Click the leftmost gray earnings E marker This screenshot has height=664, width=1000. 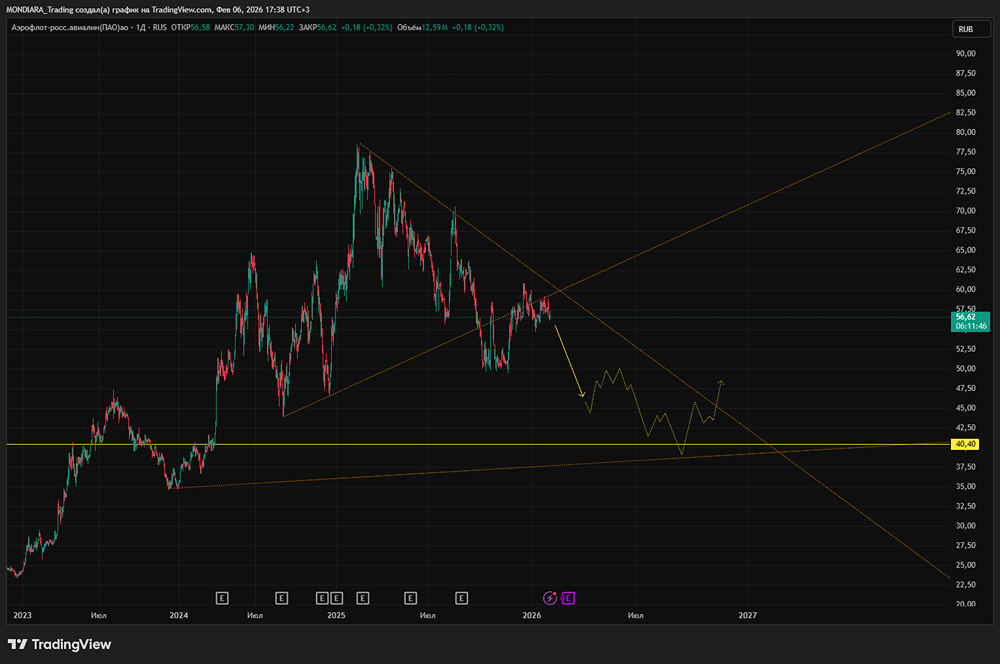click(x=222, y=598)
